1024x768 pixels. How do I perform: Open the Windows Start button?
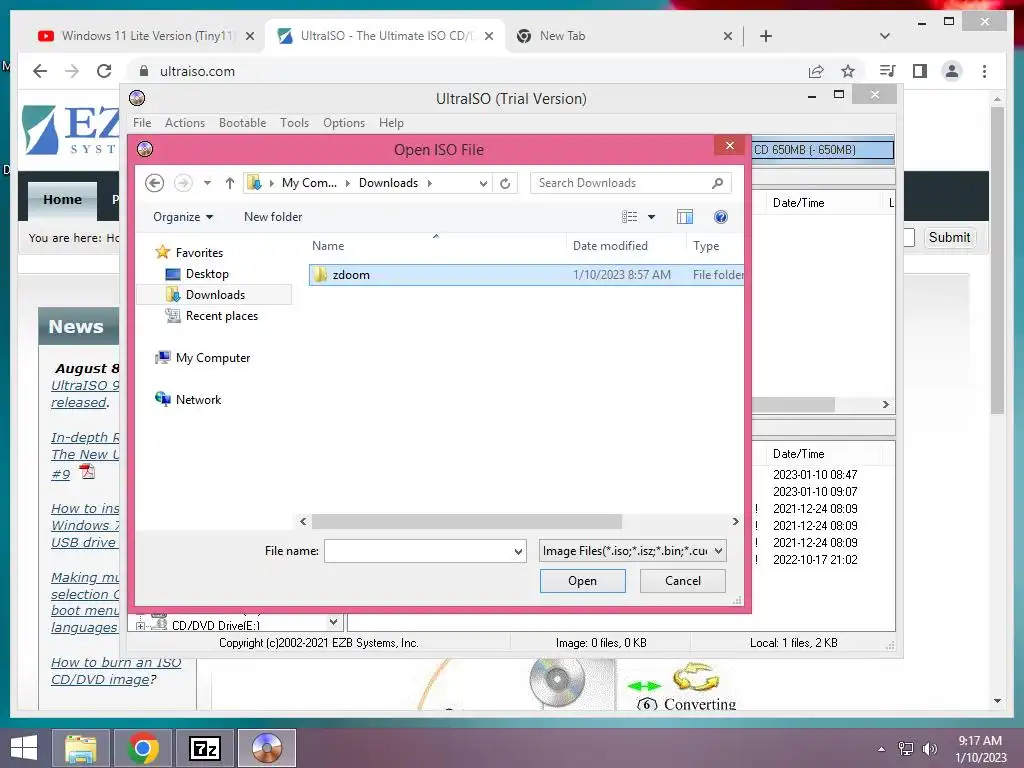click(24, 748)
